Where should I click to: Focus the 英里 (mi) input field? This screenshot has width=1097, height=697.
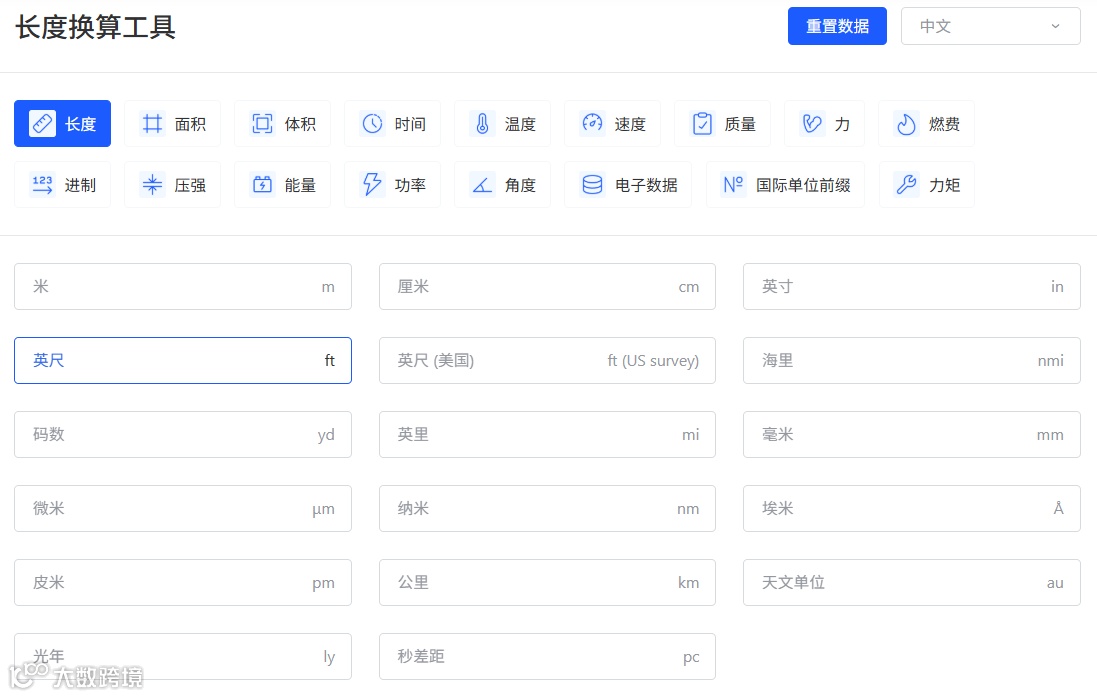tap(547, 435)
